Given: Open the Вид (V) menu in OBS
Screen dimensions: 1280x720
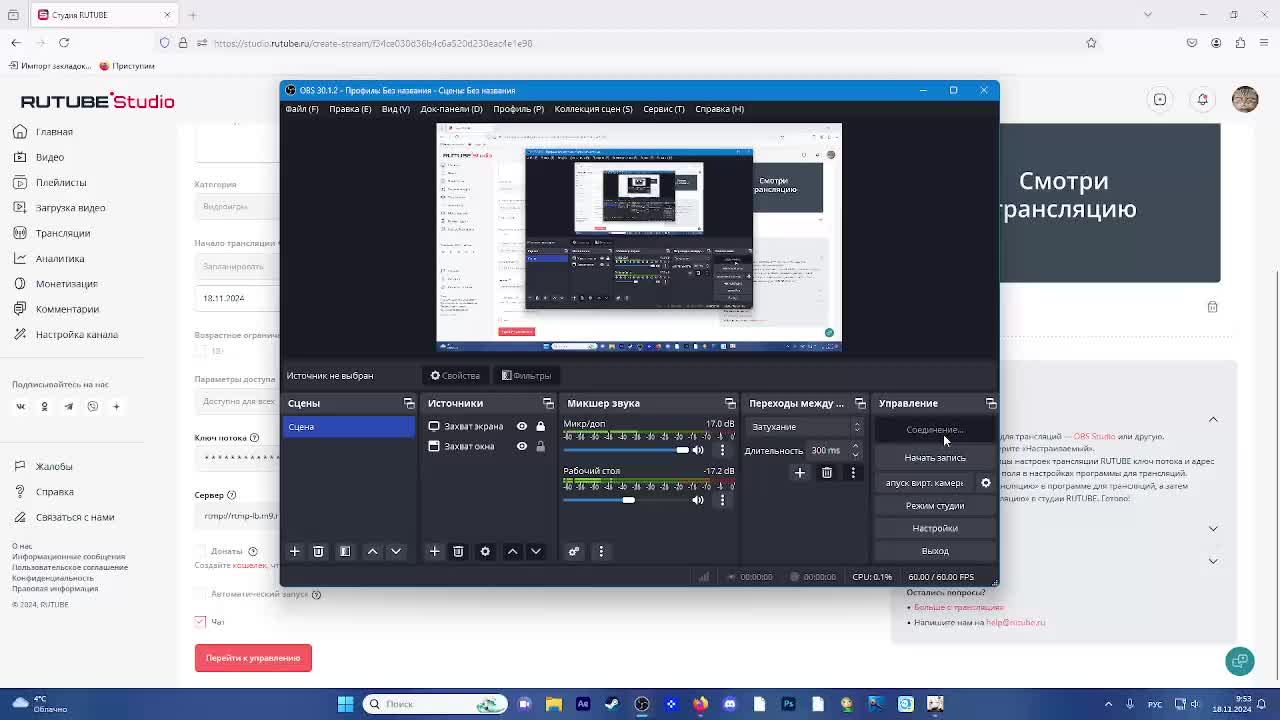Looking at the screenshot, I should point(395,109).
